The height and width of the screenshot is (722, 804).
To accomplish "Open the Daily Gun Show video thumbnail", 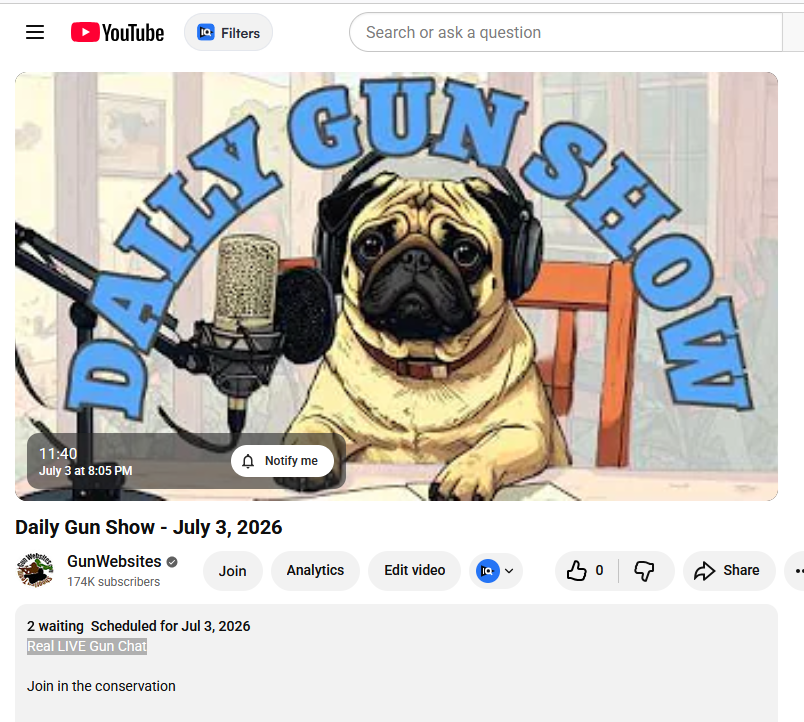I will click(396, 286).
